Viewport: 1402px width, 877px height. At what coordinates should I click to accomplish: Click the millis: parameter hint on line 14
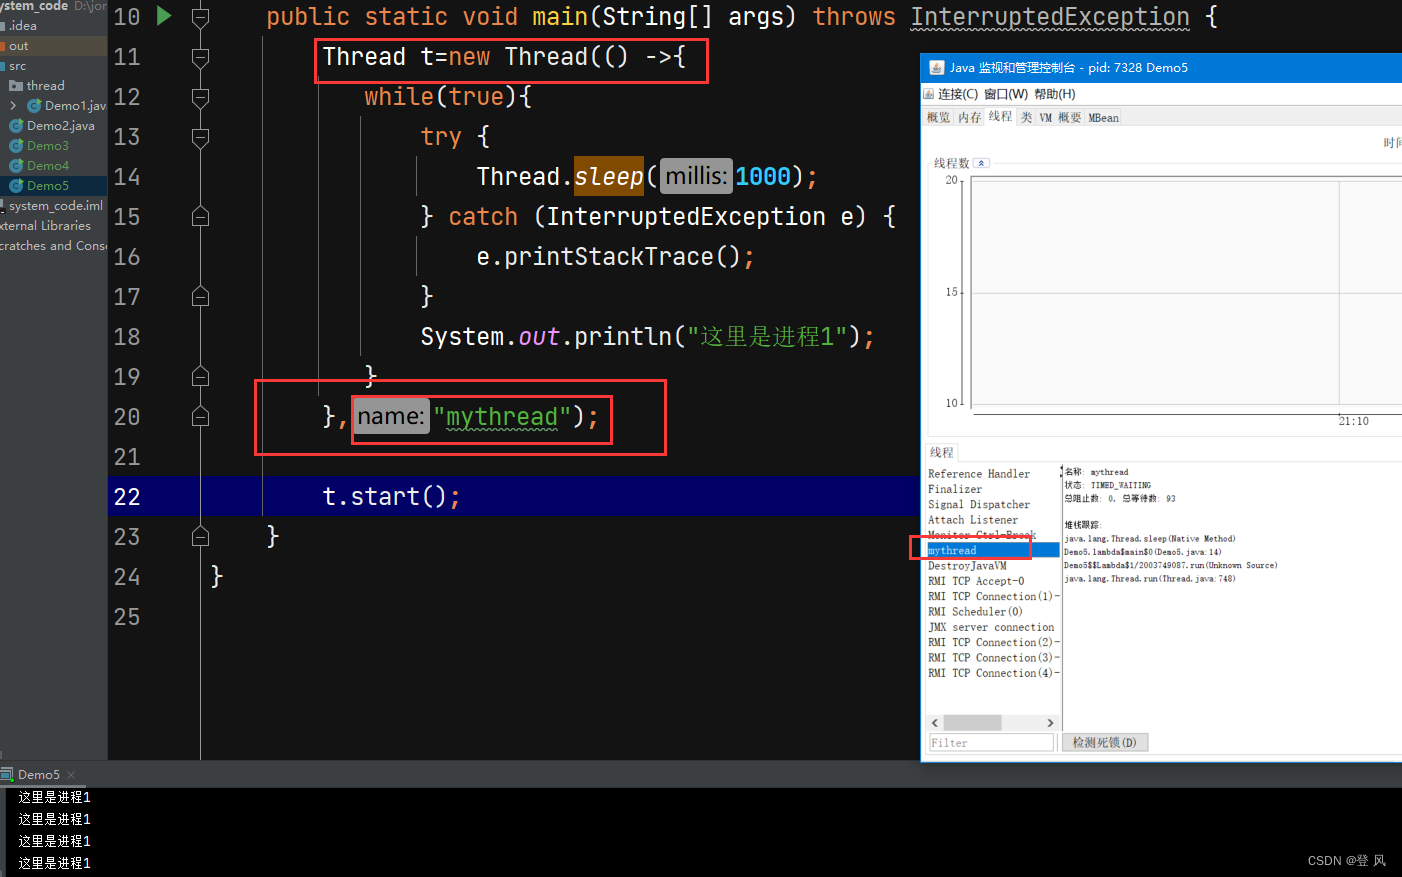(696, 177)
